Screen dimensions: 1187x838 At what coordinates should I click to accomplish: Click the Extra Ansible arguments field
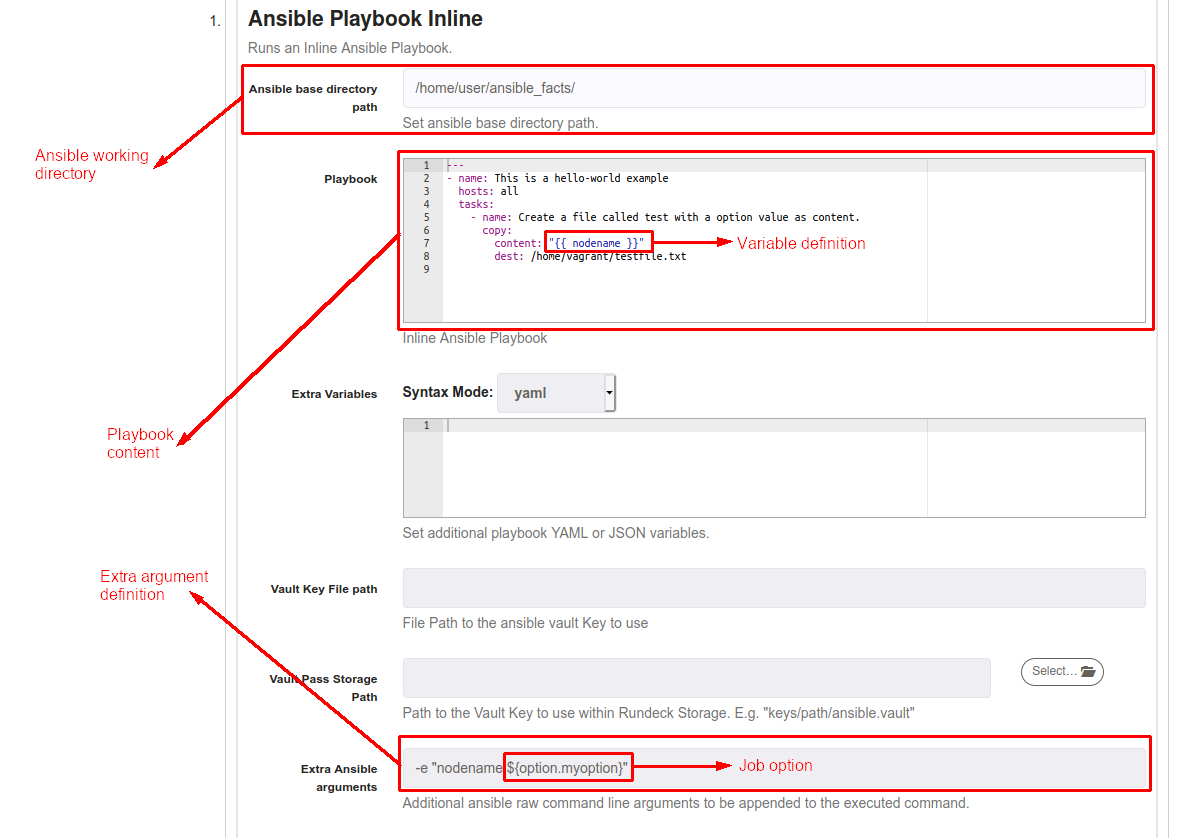[774, 768]
